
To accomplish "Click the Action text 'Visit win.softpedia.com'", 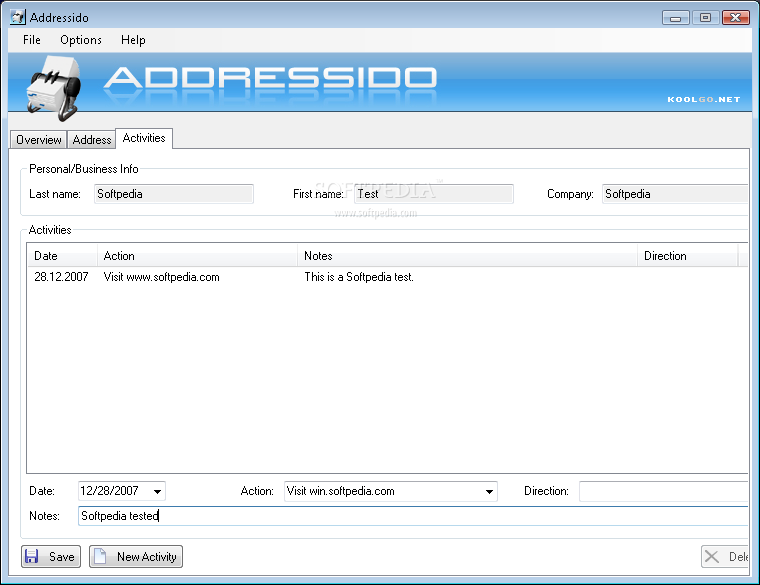I will 341,491.
